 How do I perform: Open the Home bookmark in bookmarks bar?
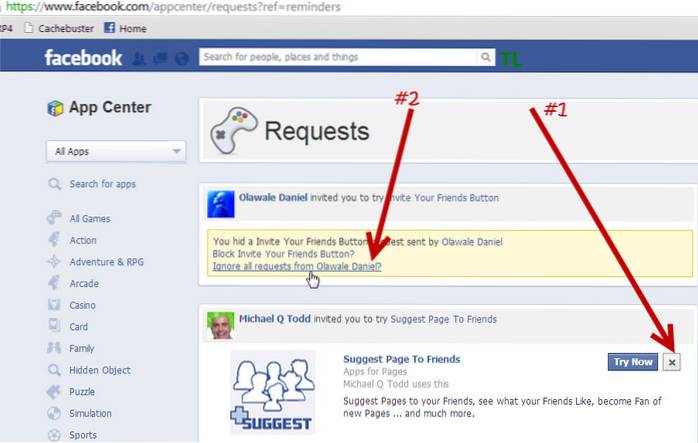[x=125, y=28]
